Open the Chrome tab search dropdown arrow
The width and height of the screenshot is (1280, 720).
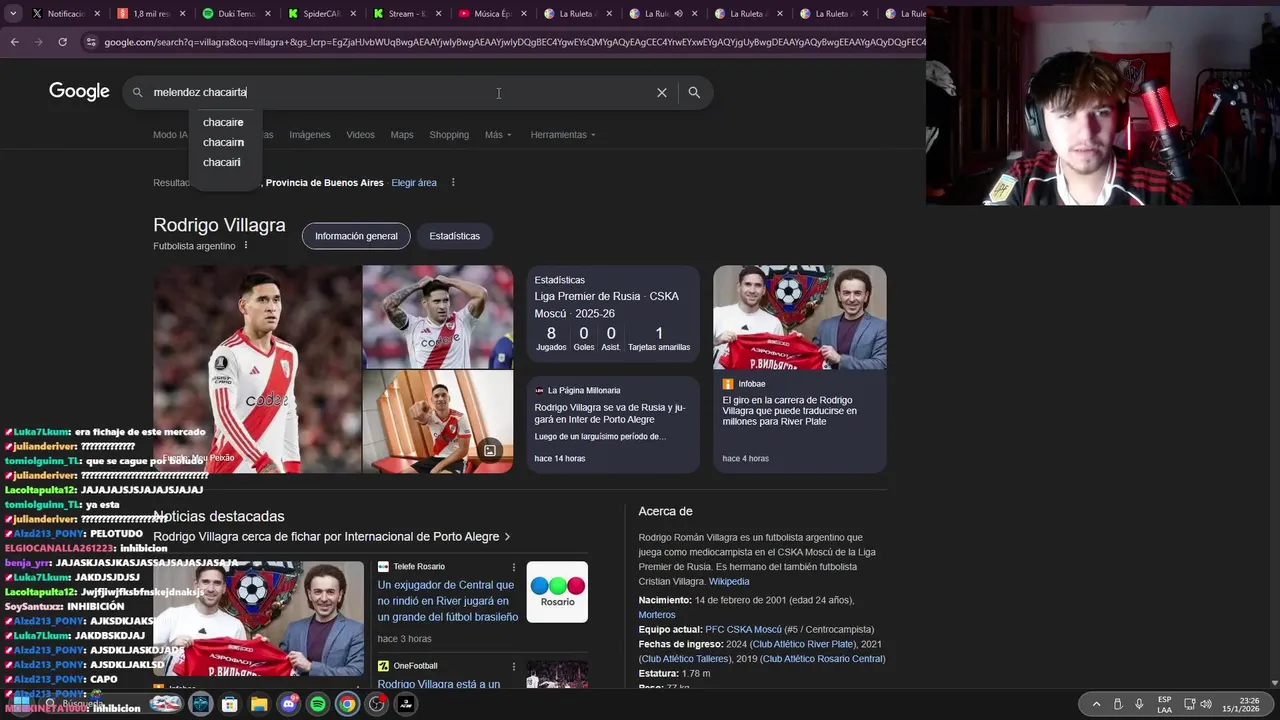(13, 14)
